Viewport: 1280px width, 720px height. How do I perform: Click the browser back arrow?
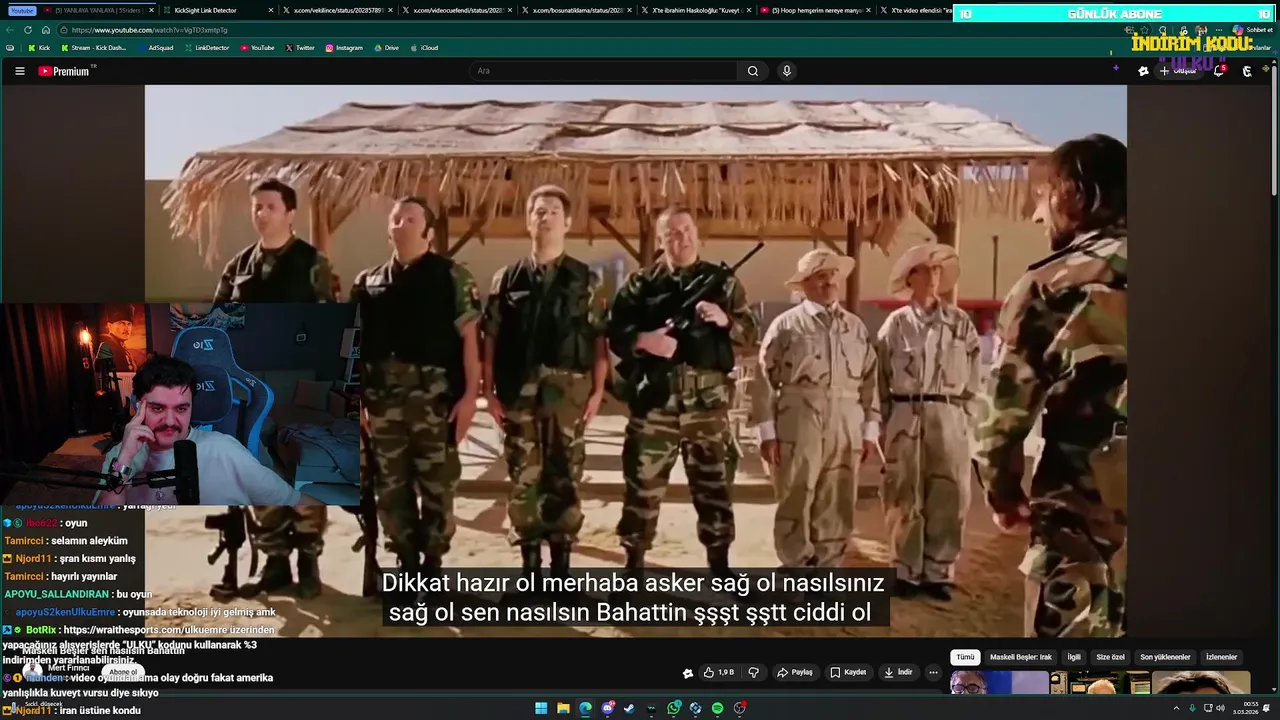tap(10, 30)
